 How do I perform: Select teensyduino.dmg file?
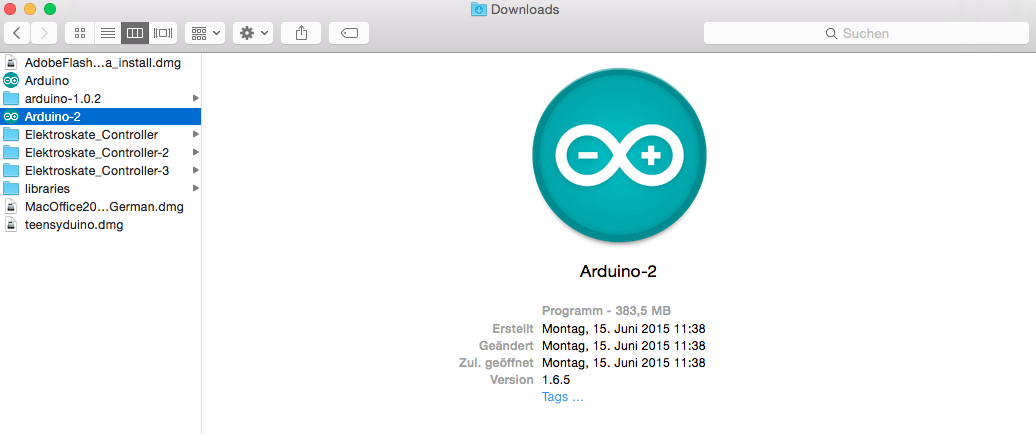pyautogui.click(x=100, y=225)
